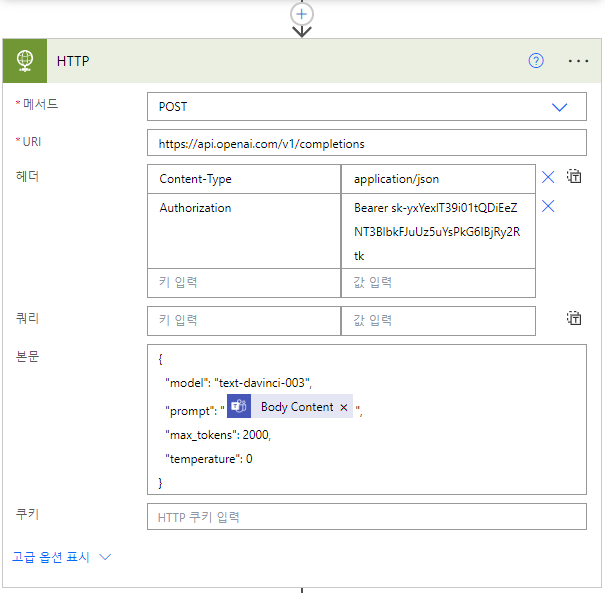Click the "temperature": 0 line
This screenshot has height=593, width=605.
[209, 459]
